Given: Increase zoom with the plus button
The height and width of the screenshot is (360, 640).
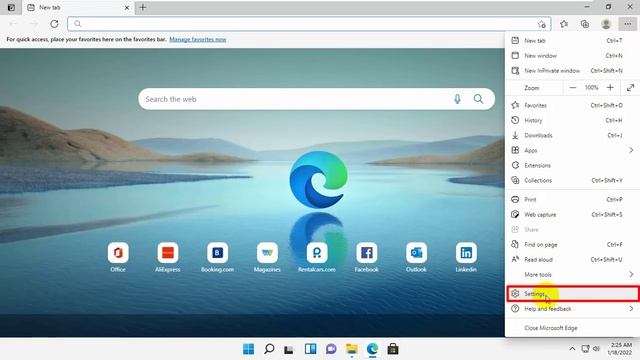Looking at the screenshot, I should [610, 88].
